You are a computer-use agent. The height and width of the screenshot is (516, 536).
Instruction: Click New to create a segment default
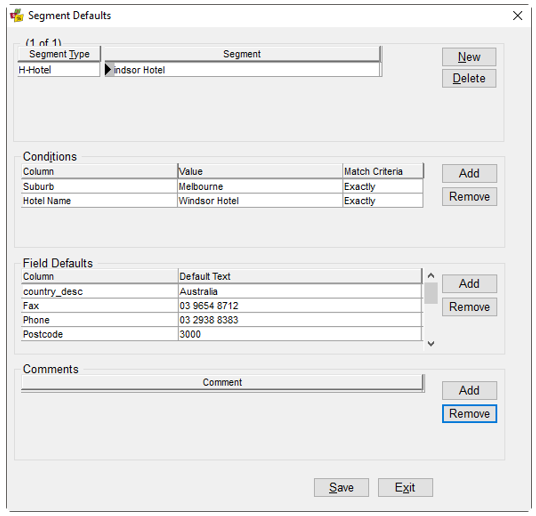click(469, 57)
